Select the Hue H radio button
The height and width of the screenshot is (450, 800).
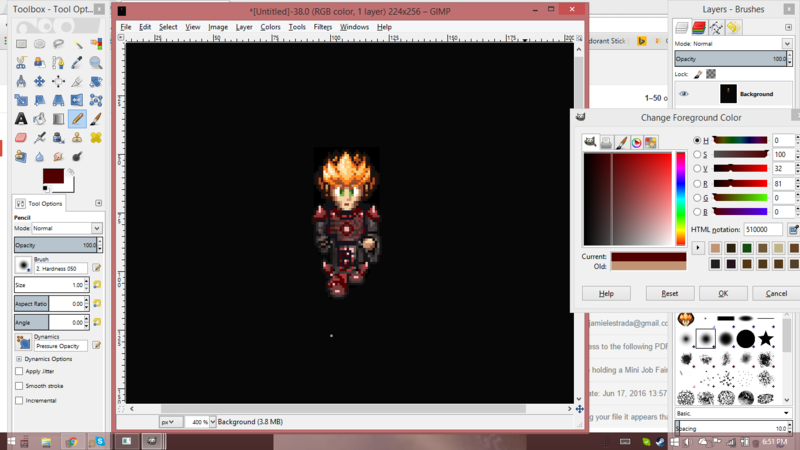coord(697,140)
